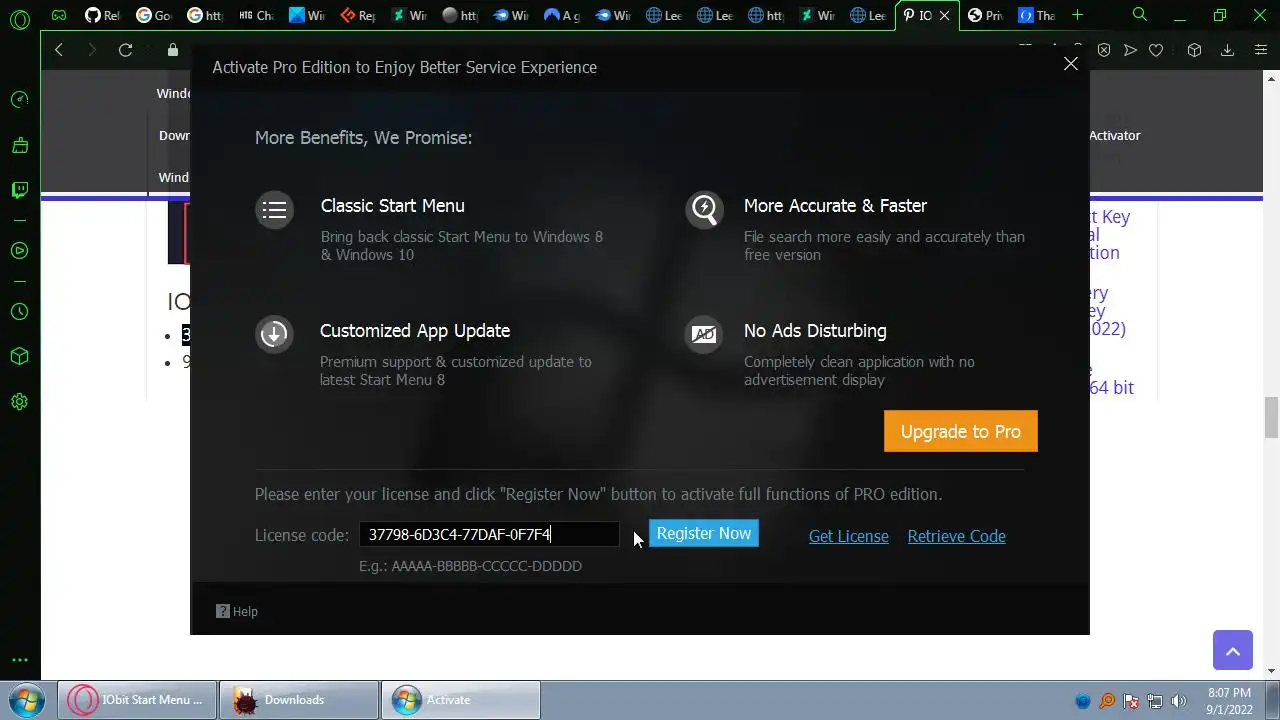Viewport: 1280px width, 720px height.
Task: Select Activate taskbar window button
Action: (x=461, y=700)
